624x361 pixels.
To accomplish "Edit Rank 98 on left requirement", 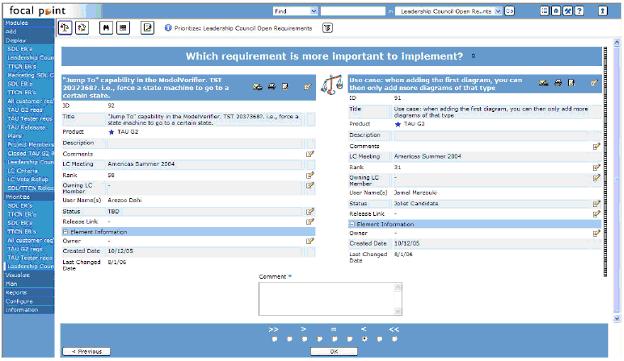I will point(310,175).
